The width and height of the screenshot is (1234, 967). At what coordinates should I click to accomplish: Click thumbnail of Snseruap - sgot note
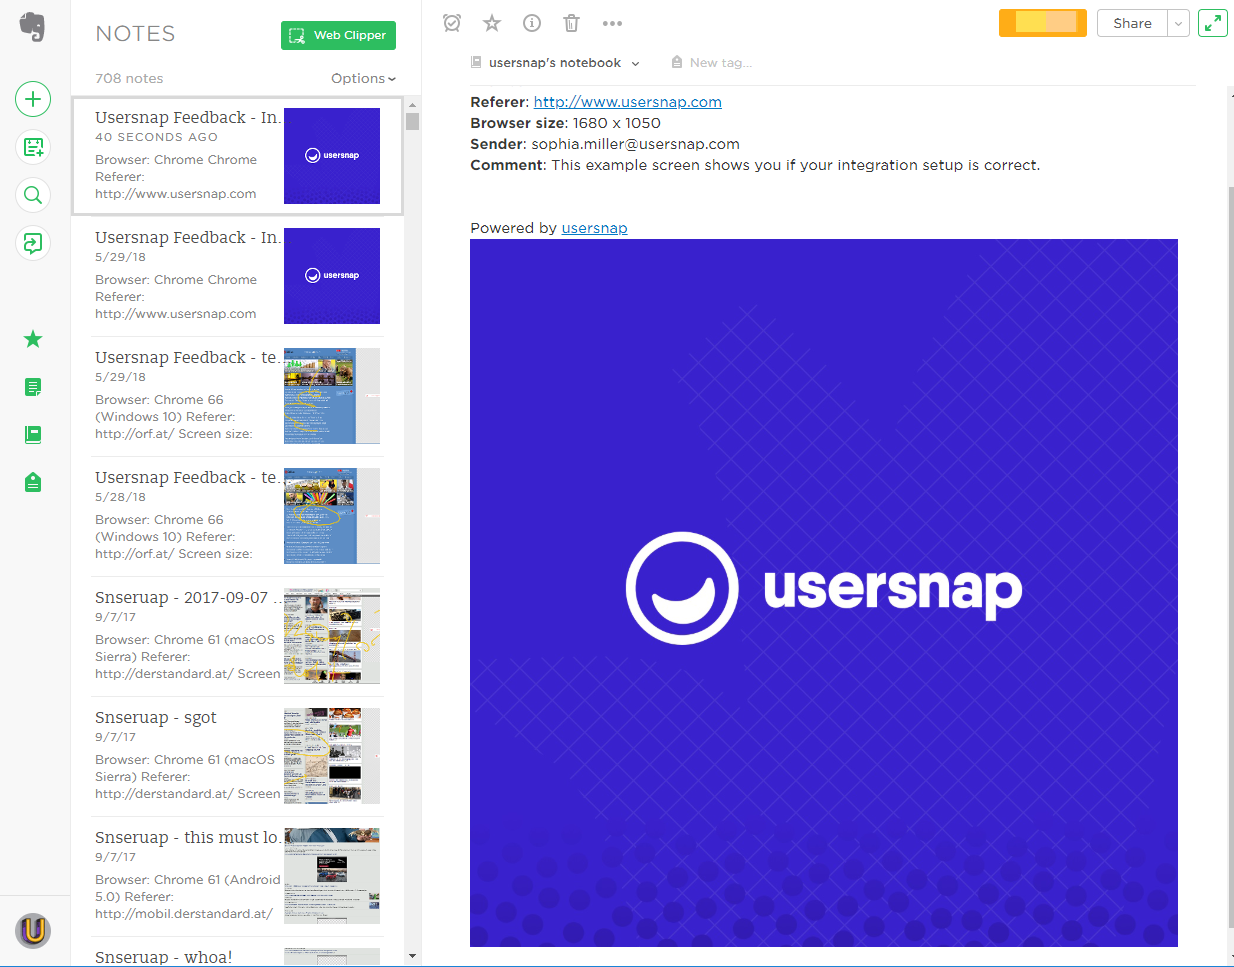tap(332, 756)
